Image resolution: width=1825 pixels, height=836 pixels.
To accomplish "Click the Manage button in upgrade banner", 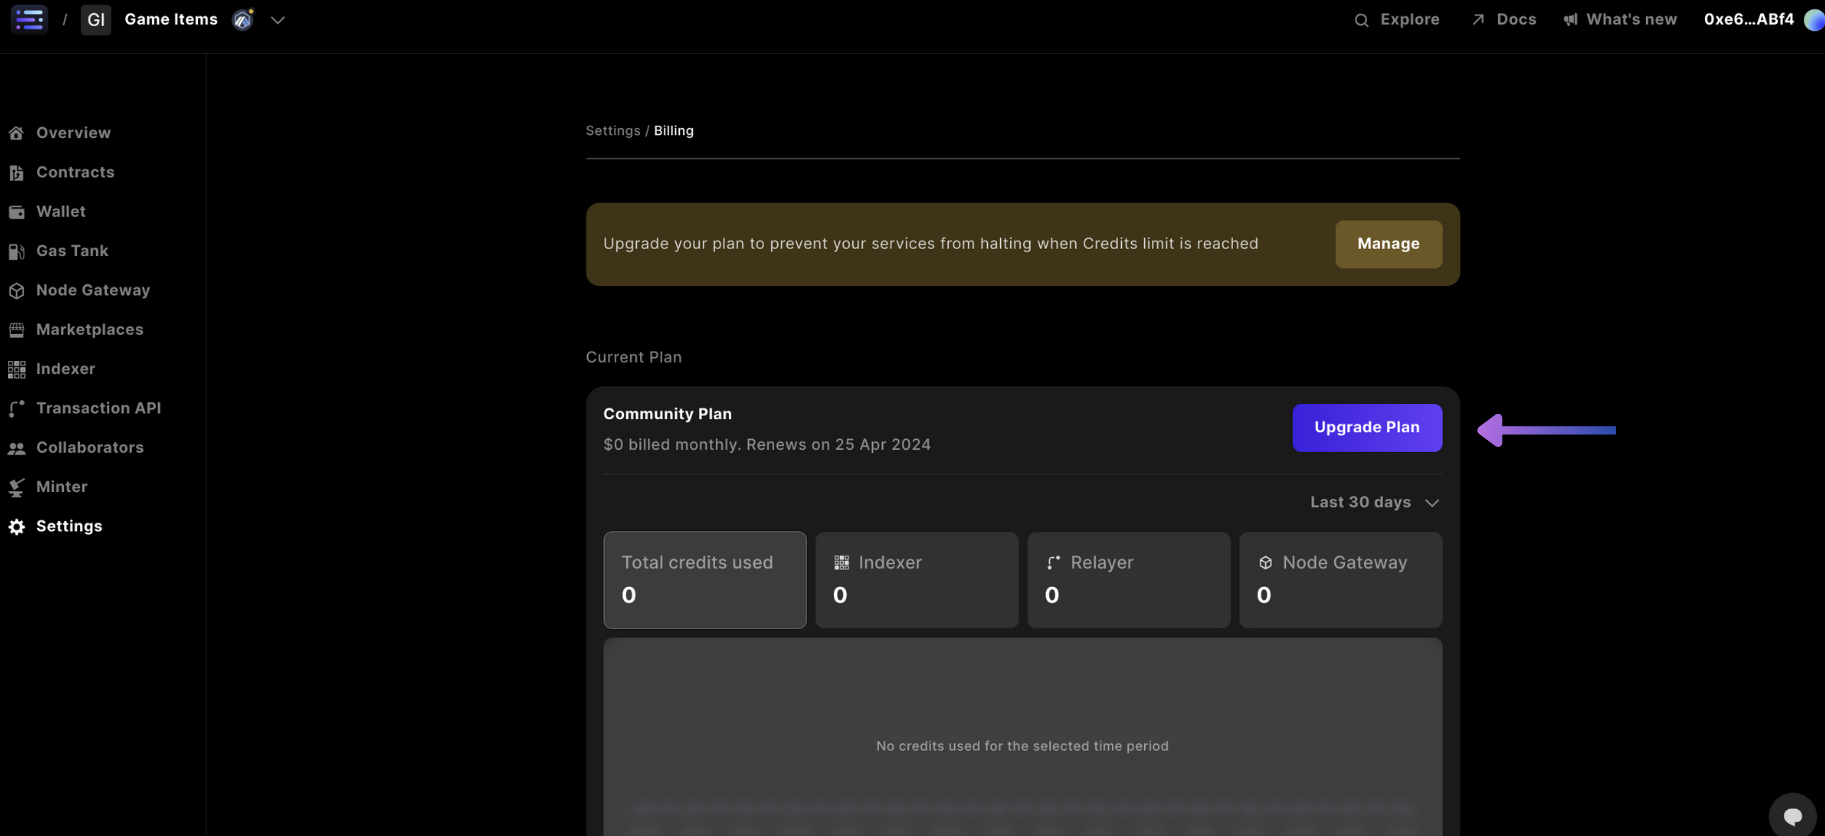I will pyautogui.click(x=1388, y=244).
